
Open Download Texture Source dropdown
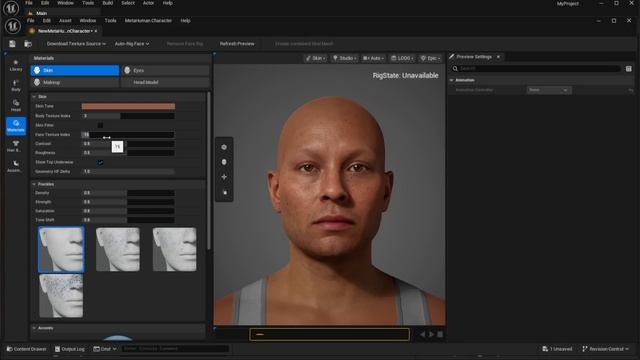click(x=76, y=44)
